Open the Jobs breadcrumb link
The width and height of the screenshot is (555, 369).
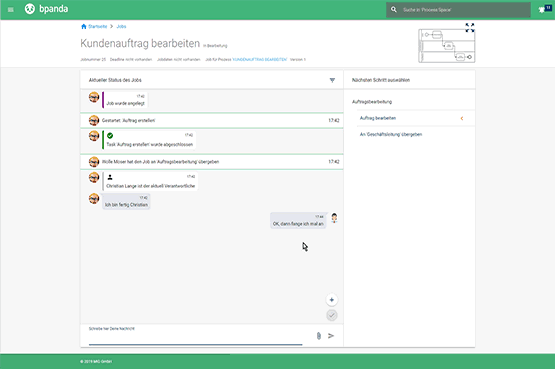point(121,27)
